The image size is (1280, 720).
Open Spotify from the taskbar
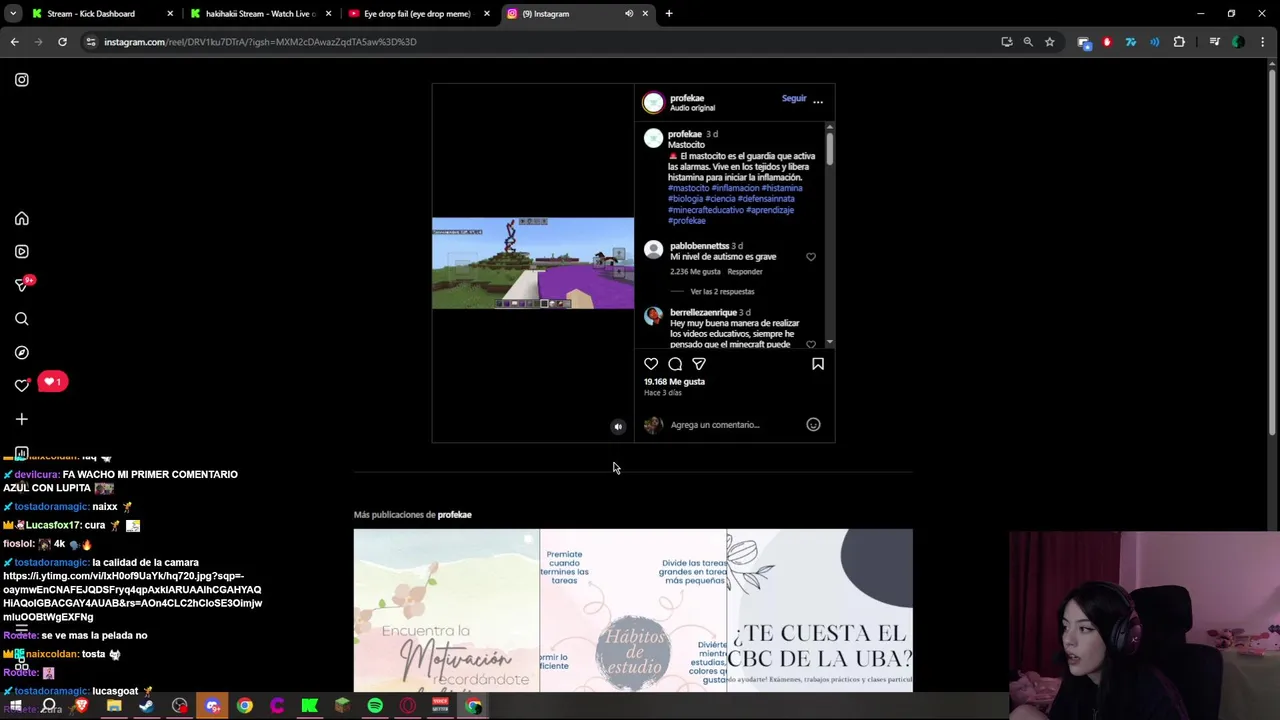375,706
